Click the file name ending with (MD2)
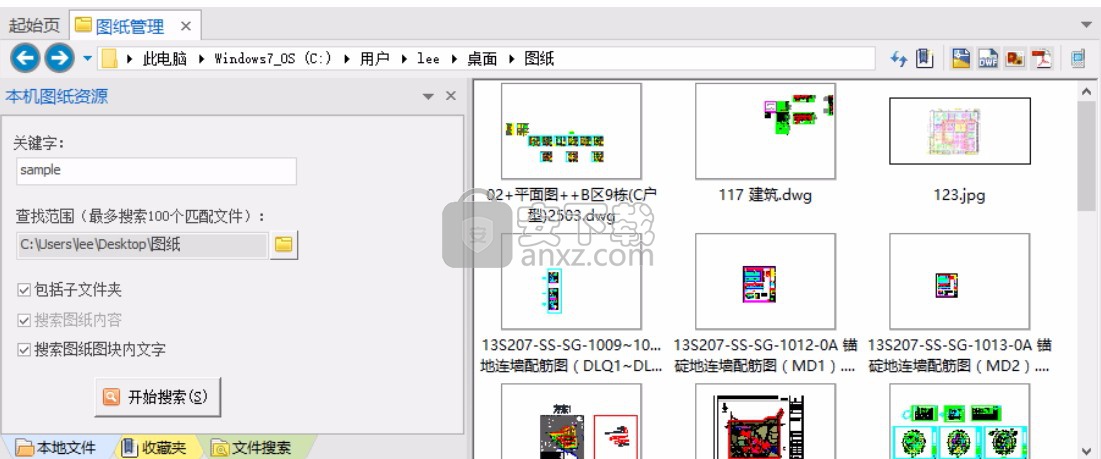 coord(960,356)
